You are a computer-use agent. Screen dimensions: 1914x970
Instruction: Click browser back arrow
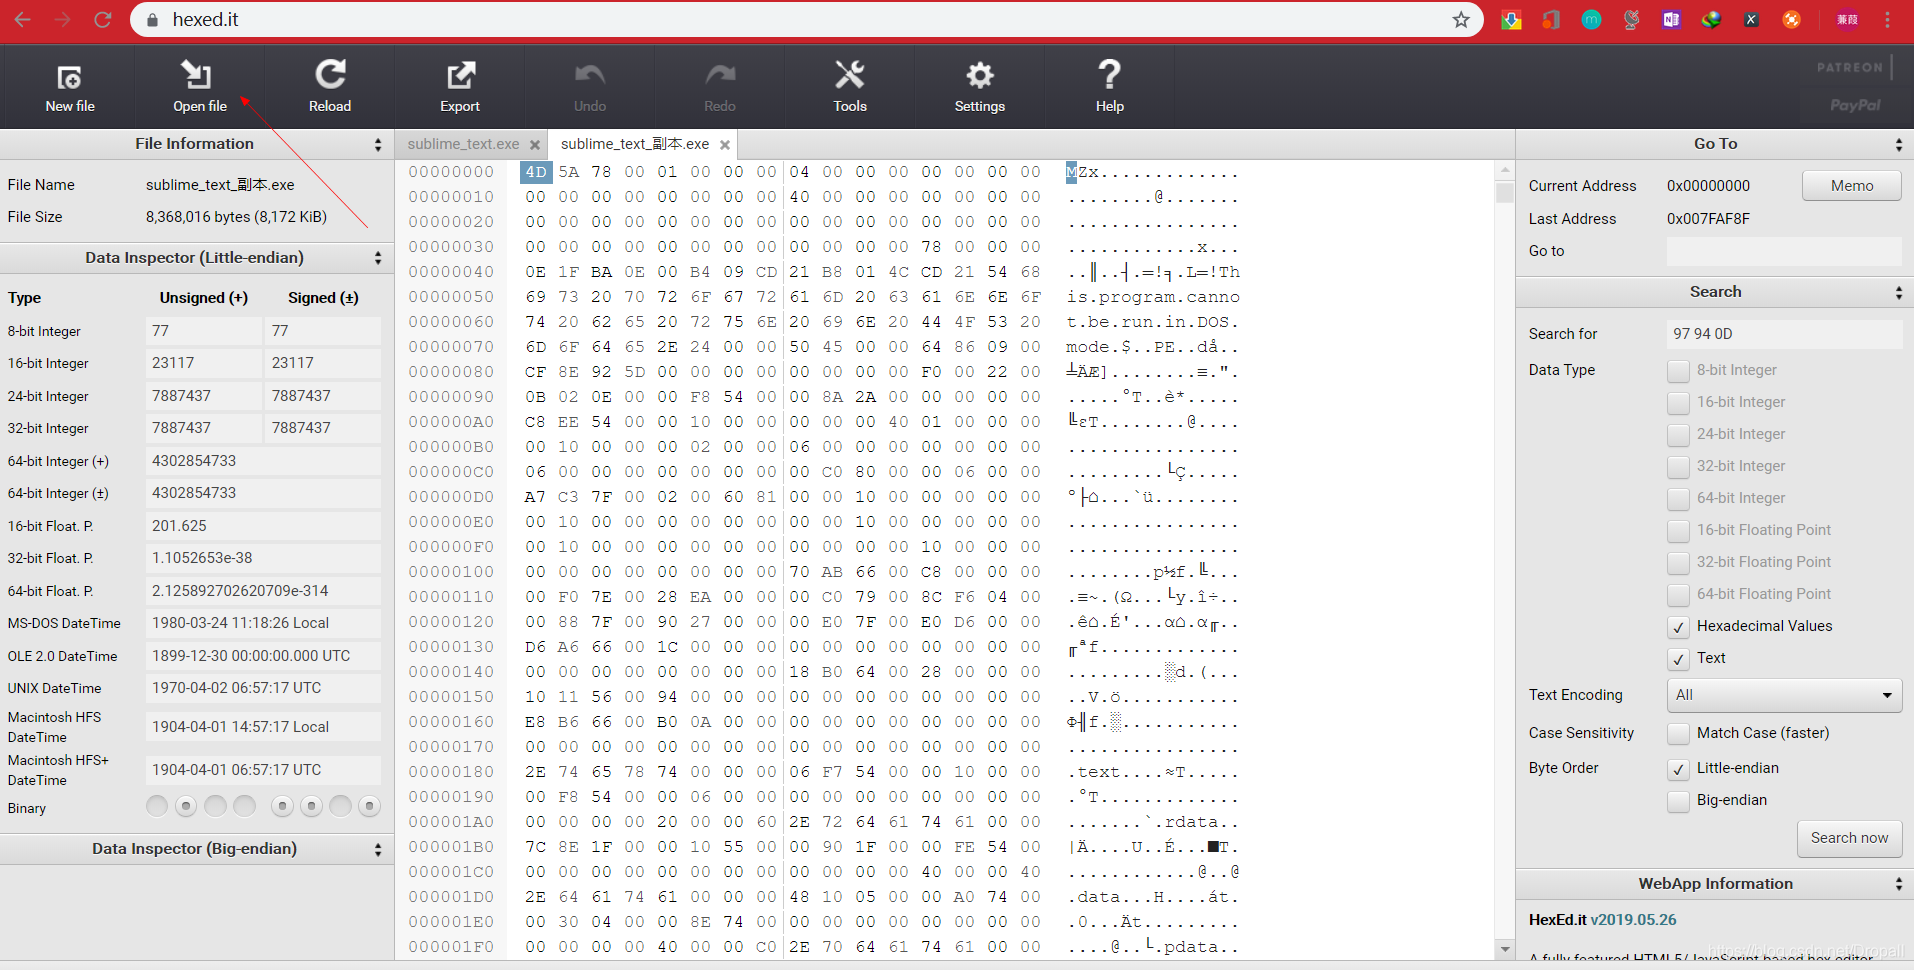[23, 19]
